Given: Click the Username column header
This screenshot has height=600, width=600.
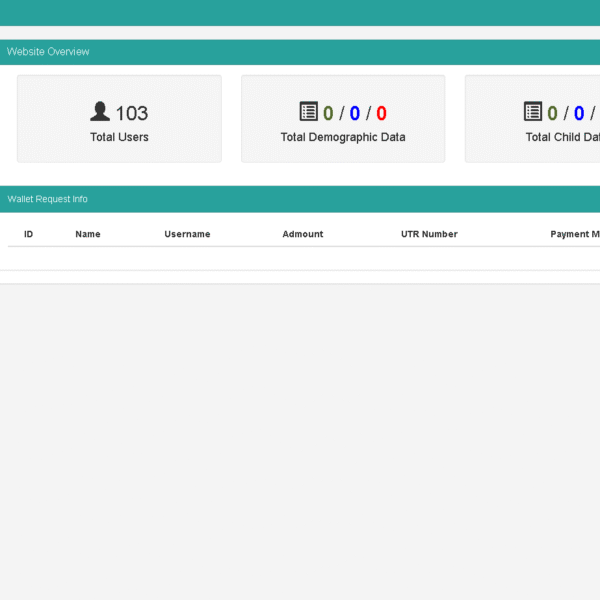Looking at the screenshot, I should pos(187,234).
